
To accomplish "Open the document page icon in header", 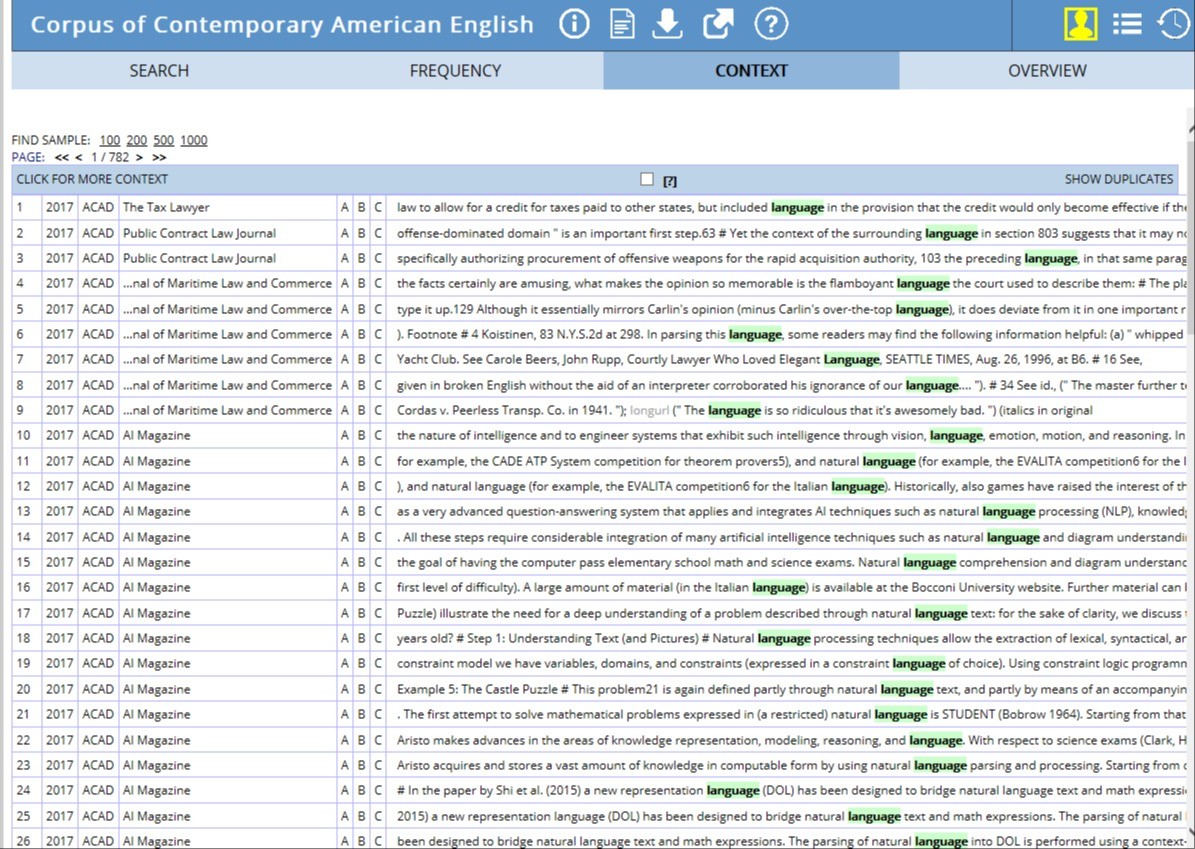I will coord(622,24).
